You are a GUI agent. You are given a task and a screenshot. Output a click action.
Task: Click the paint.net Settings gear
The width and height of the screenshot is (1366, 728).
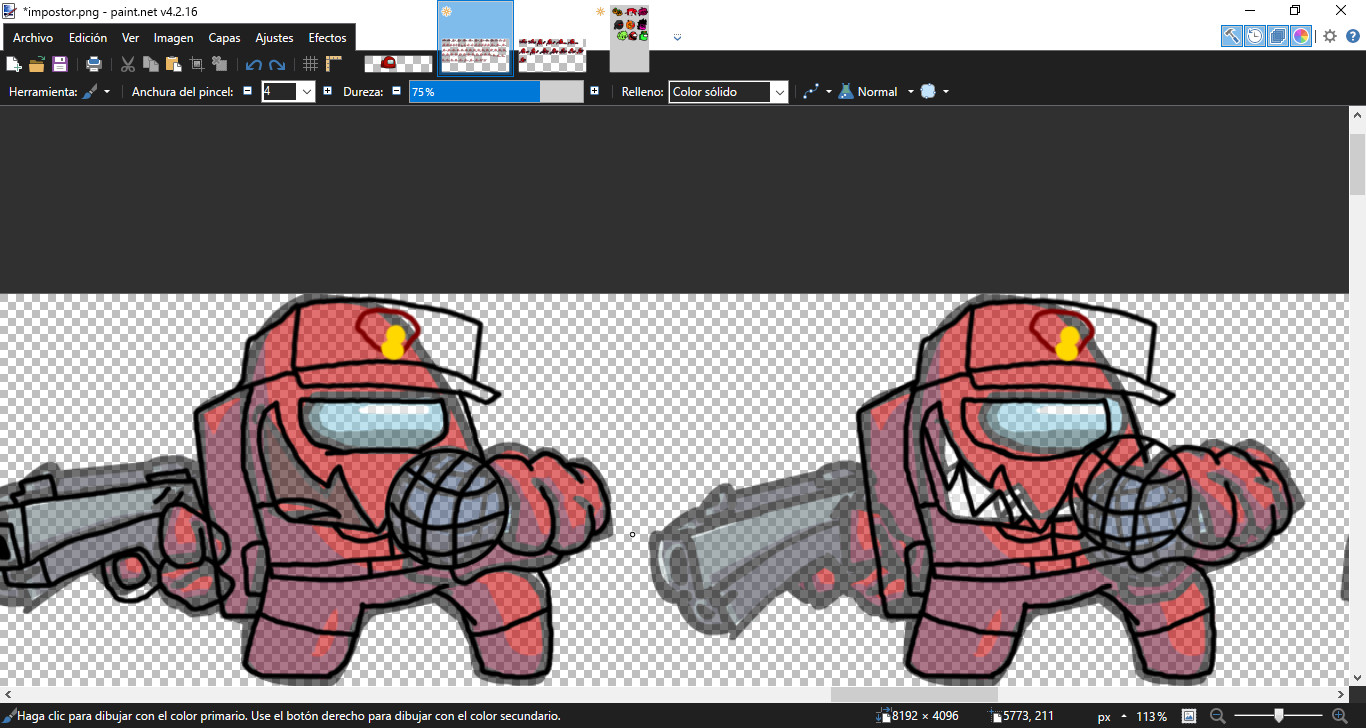(1329, 36)
